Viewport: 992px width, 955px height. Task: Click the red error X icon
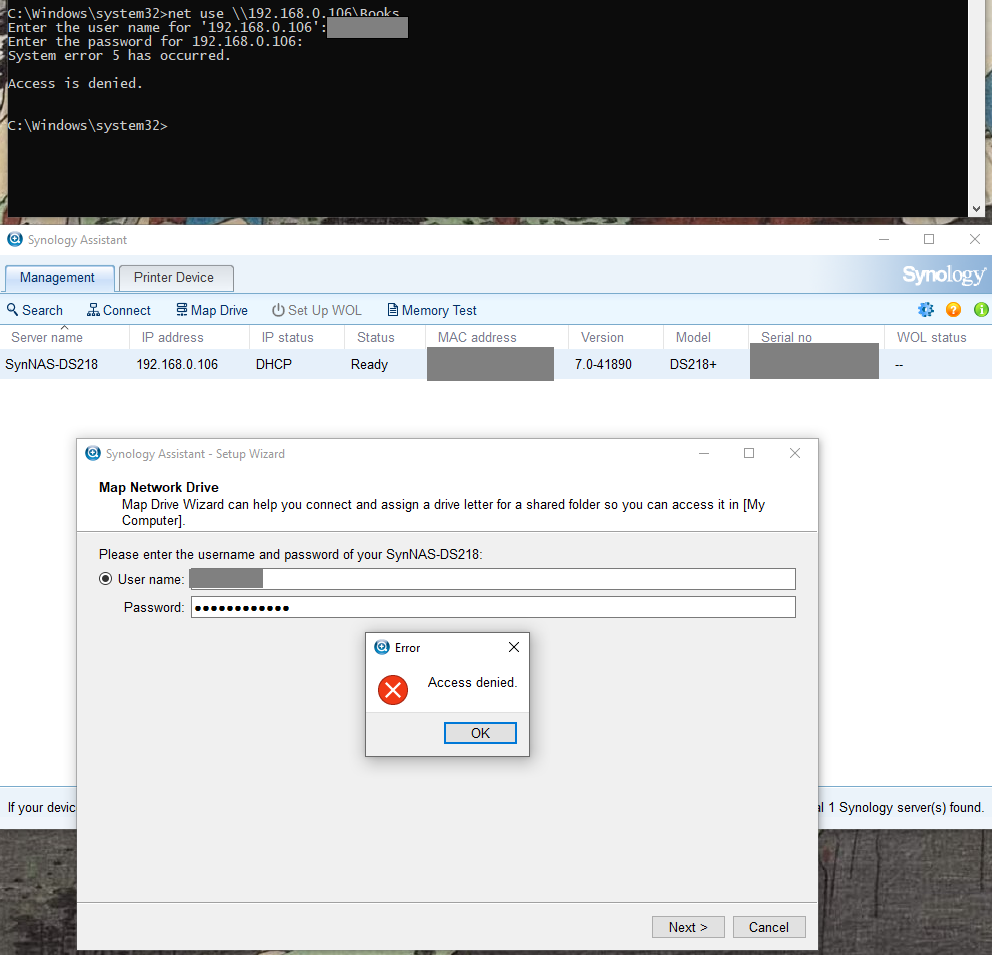click(393, 689)
